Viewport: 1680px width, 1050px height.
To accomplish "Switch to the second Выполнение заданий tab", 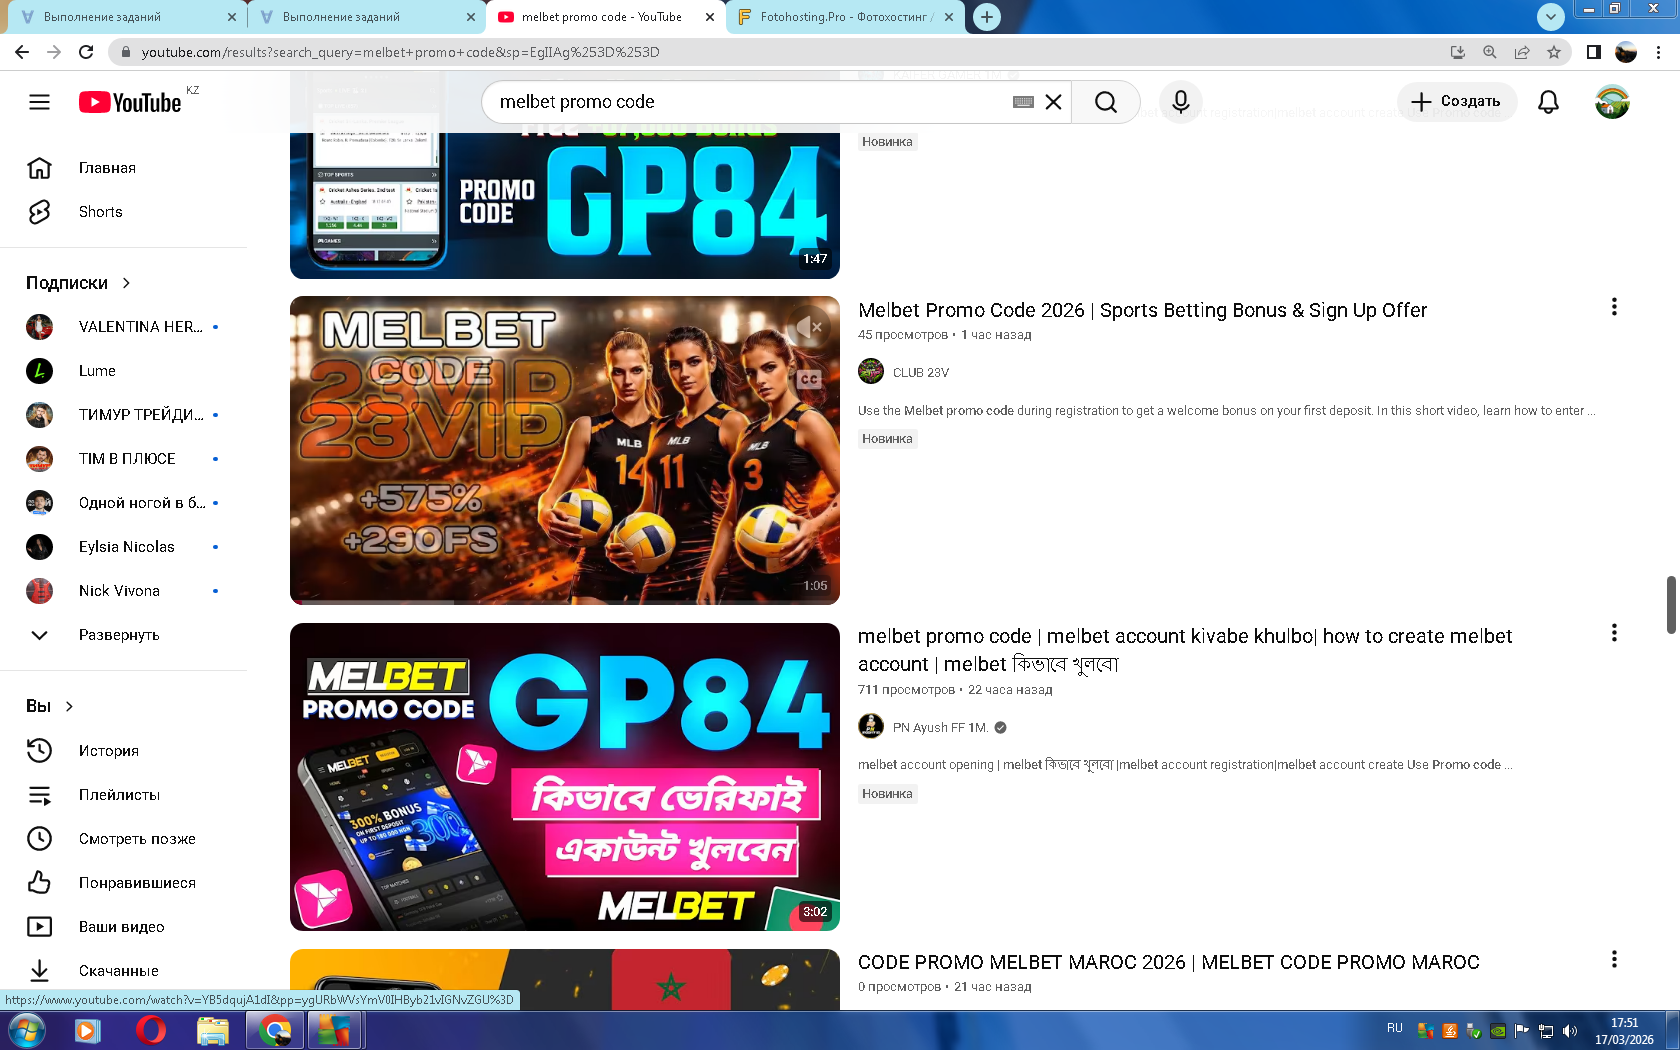I will pyautogui.click(x=366, y=17).
